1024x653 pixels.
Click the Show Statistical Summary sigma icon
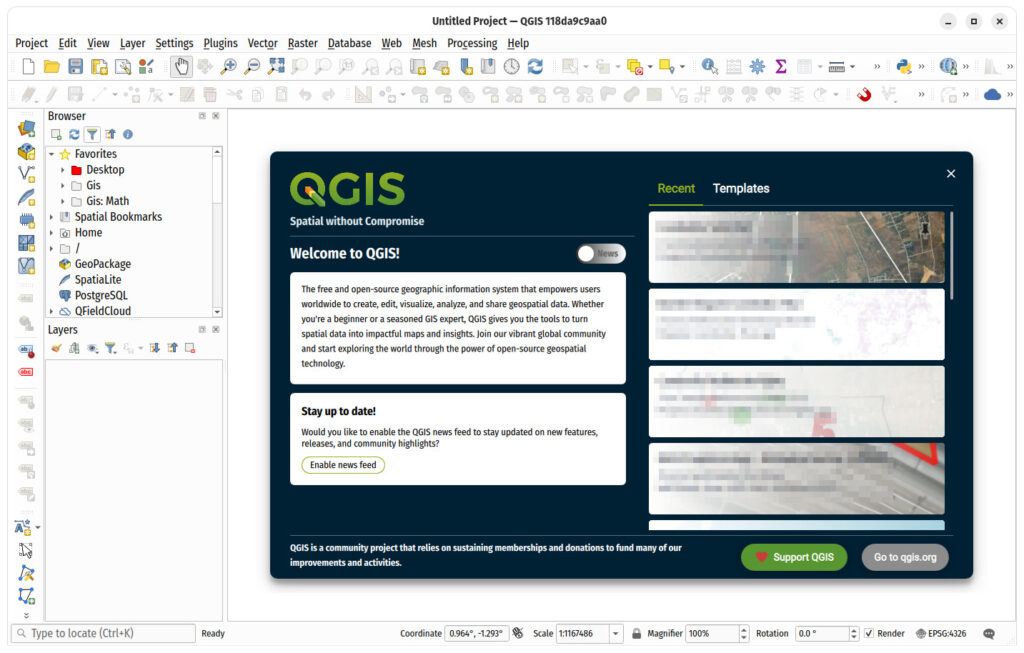781,66
